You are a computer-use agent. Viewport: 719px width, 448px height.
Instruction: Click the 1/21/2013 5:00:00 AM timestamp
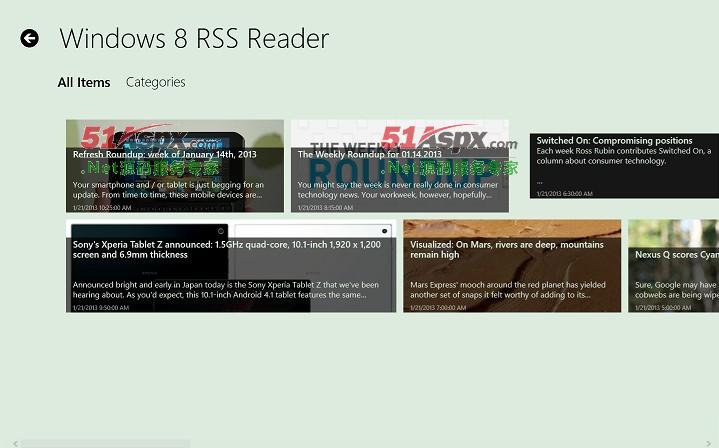click(663, 308)
